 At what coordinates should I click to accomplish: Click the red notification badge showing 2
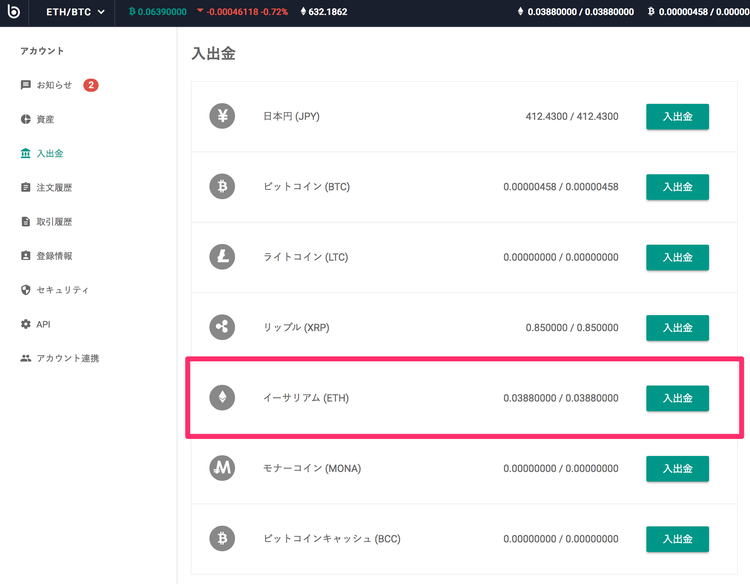(91, 85)
